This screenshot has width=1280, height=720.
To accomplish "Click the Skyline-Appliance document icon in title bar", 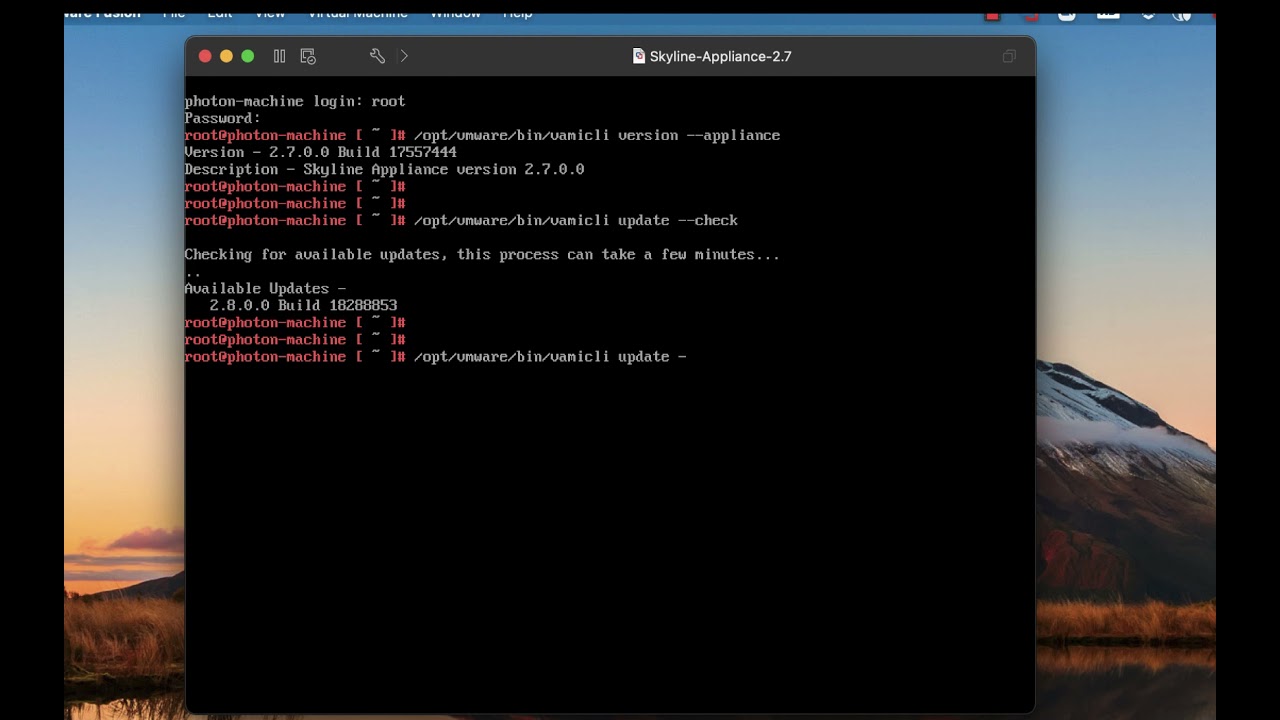I will click(x=639, y=56).
